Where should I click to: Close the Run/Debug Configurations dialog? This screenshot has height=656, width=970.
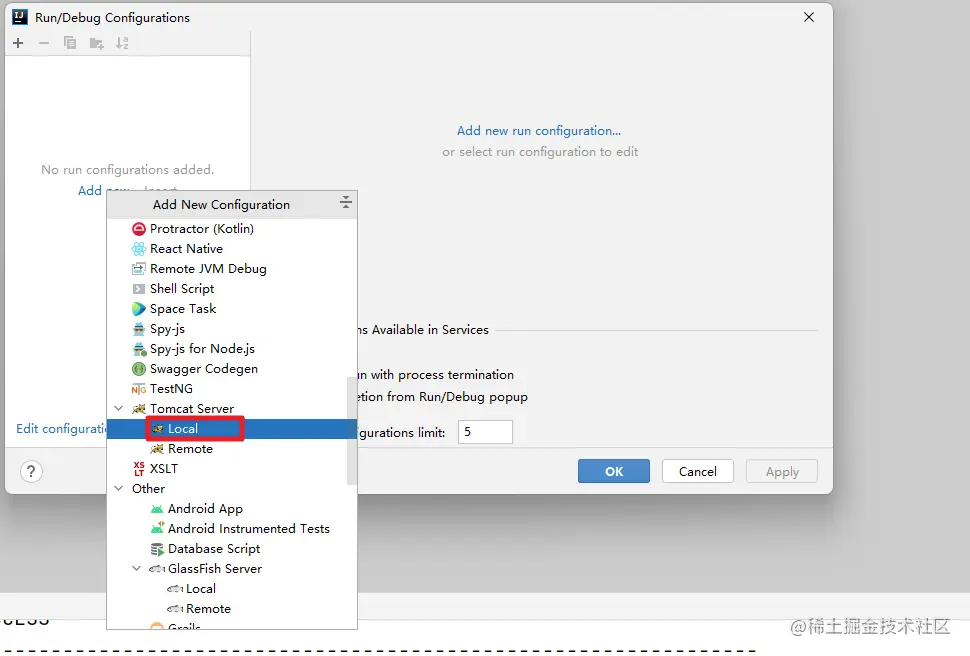click(809, 17)
